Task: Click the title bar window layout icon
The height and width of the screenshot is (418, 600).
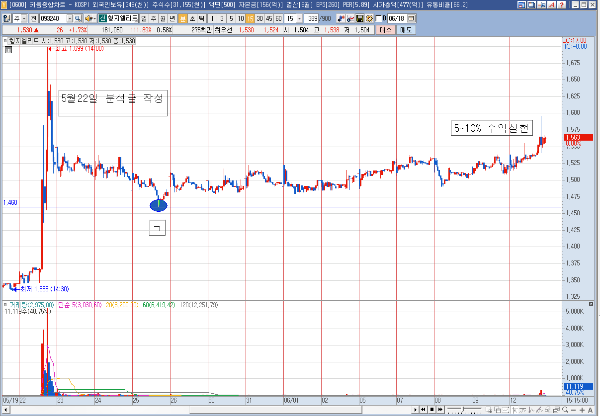Action: (x=521, y=5)
